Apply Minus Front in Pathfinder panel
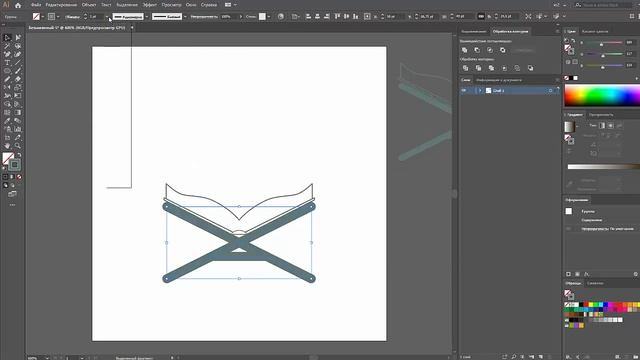Image resolution: width=640 pixels, height=360 pixels. pyautogui.click(x=477, y=50)
